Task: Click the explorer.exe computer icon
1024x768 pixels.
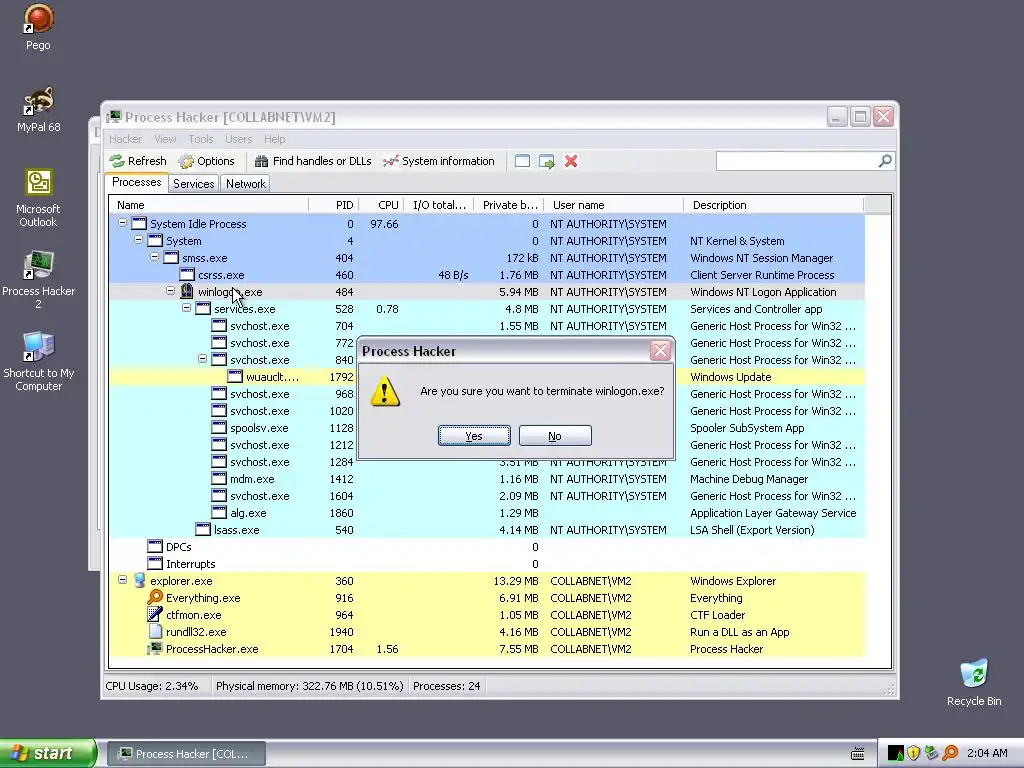Action: (x=139, y=580)
